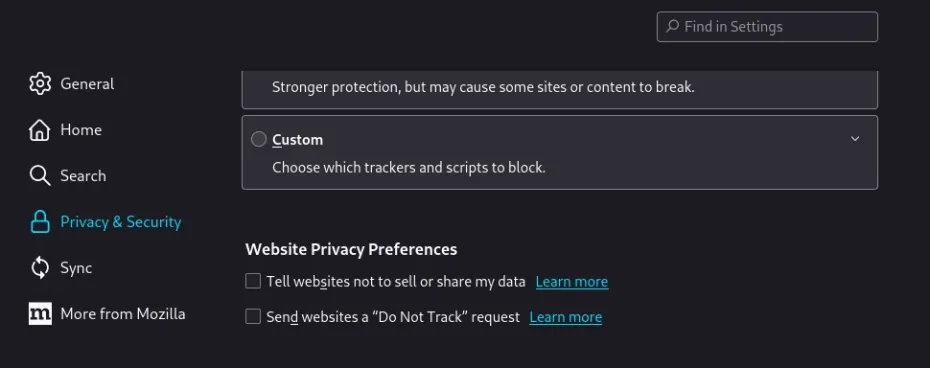Select the Custom radio button
The width and height of the screenshot is (930, 368).
pos(259,139)
